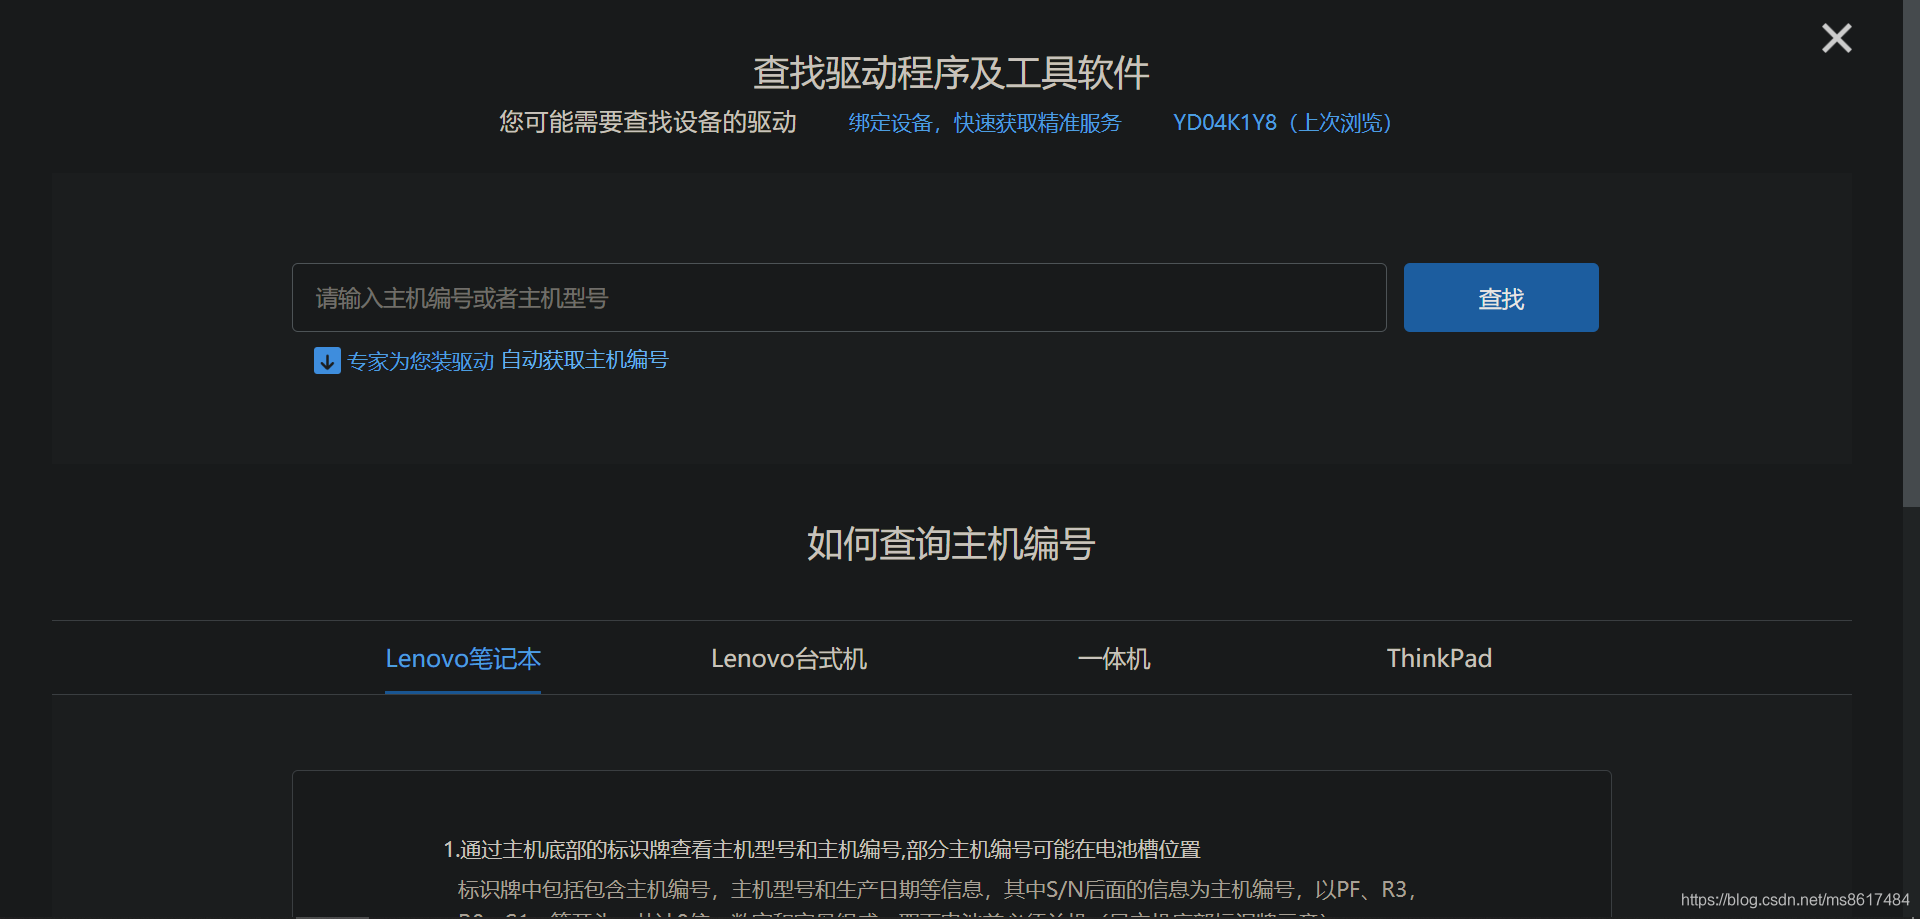Switch to Lenovo台式机 tab
Image resolution: width=1920 pixels, height=919 pixels.
point(789,658)
